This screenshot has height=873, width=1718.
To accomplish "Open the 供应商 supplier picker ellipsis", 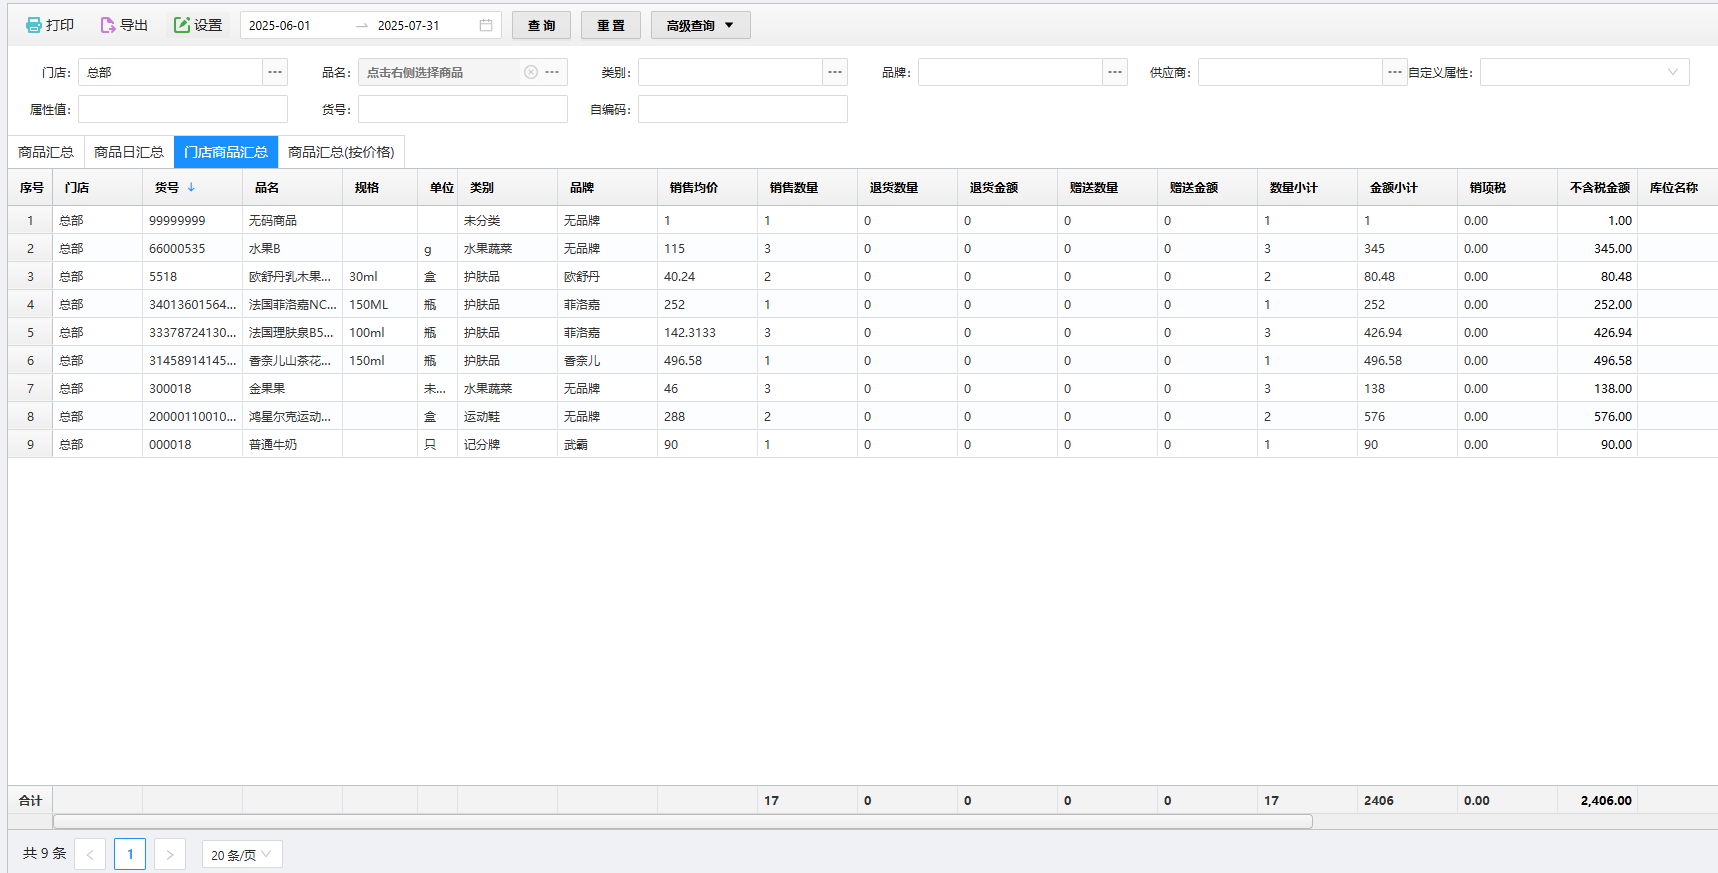I will coord(1395,72).
